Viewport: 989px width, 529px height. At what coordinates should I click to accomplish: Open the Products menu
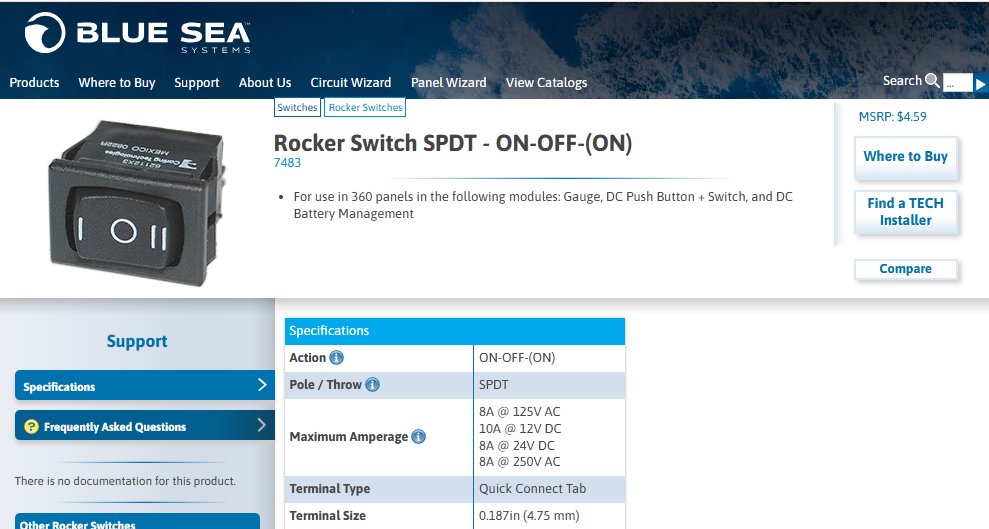coord(34,83)
